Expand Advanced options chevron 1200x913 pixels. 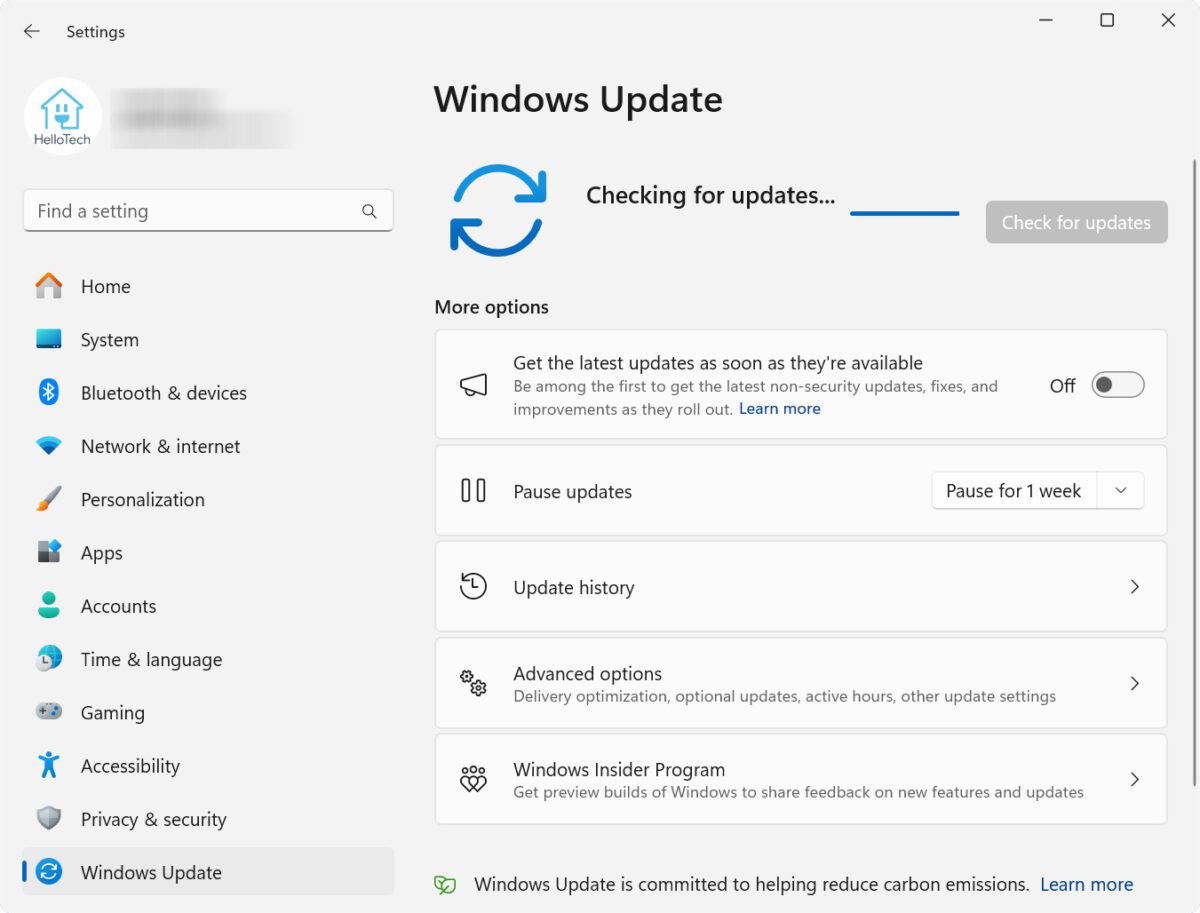[x=1134, y=684]
